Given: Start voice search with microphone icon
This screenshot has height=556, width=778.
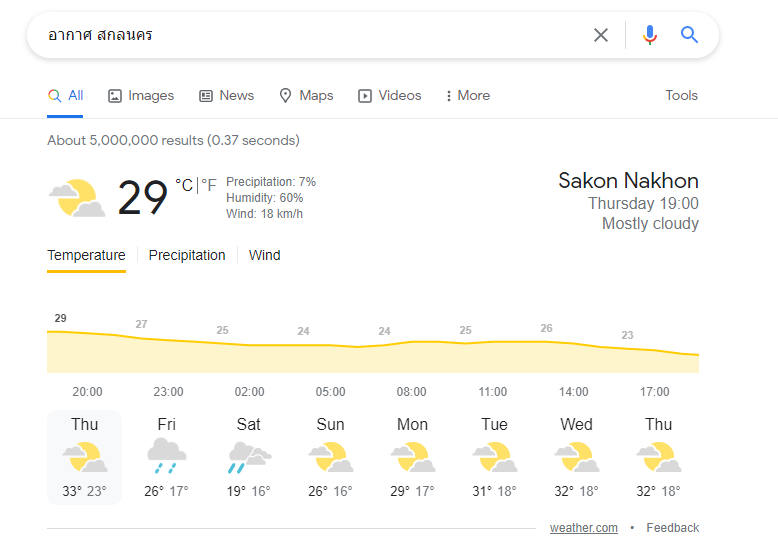Looking at the screenshot, I should tap(649, 35).
